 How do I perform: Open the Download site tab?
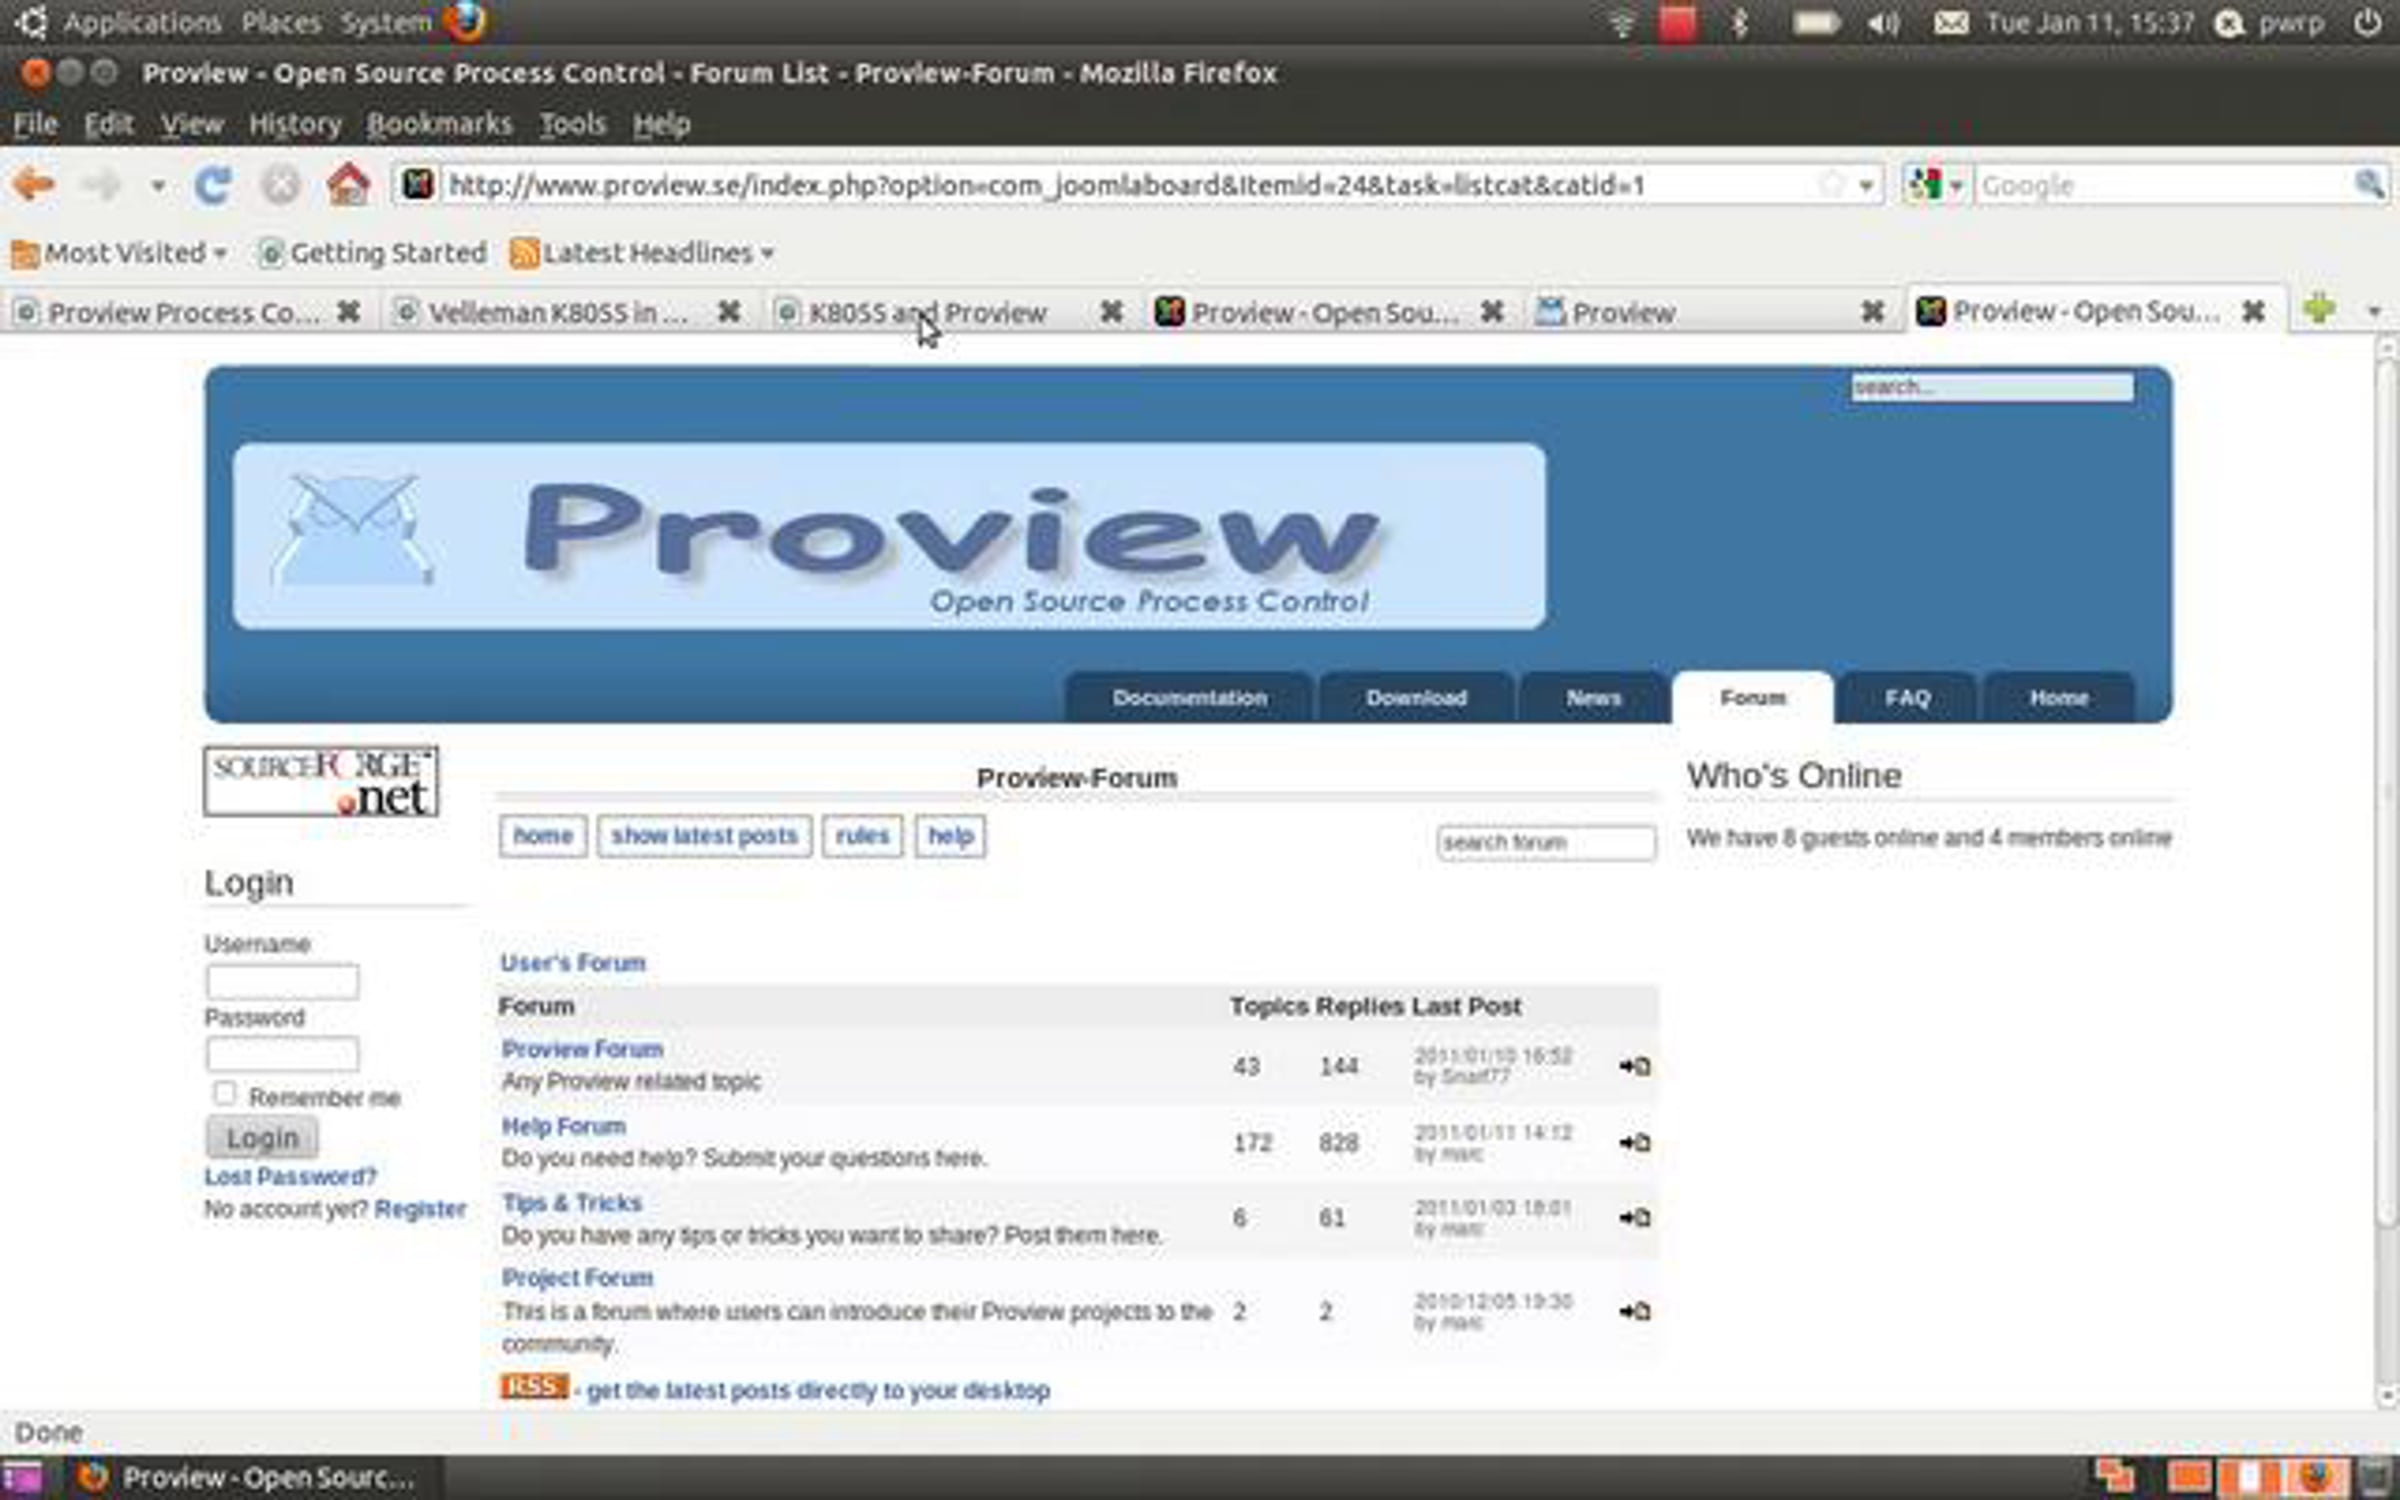tap(1416, 697)
